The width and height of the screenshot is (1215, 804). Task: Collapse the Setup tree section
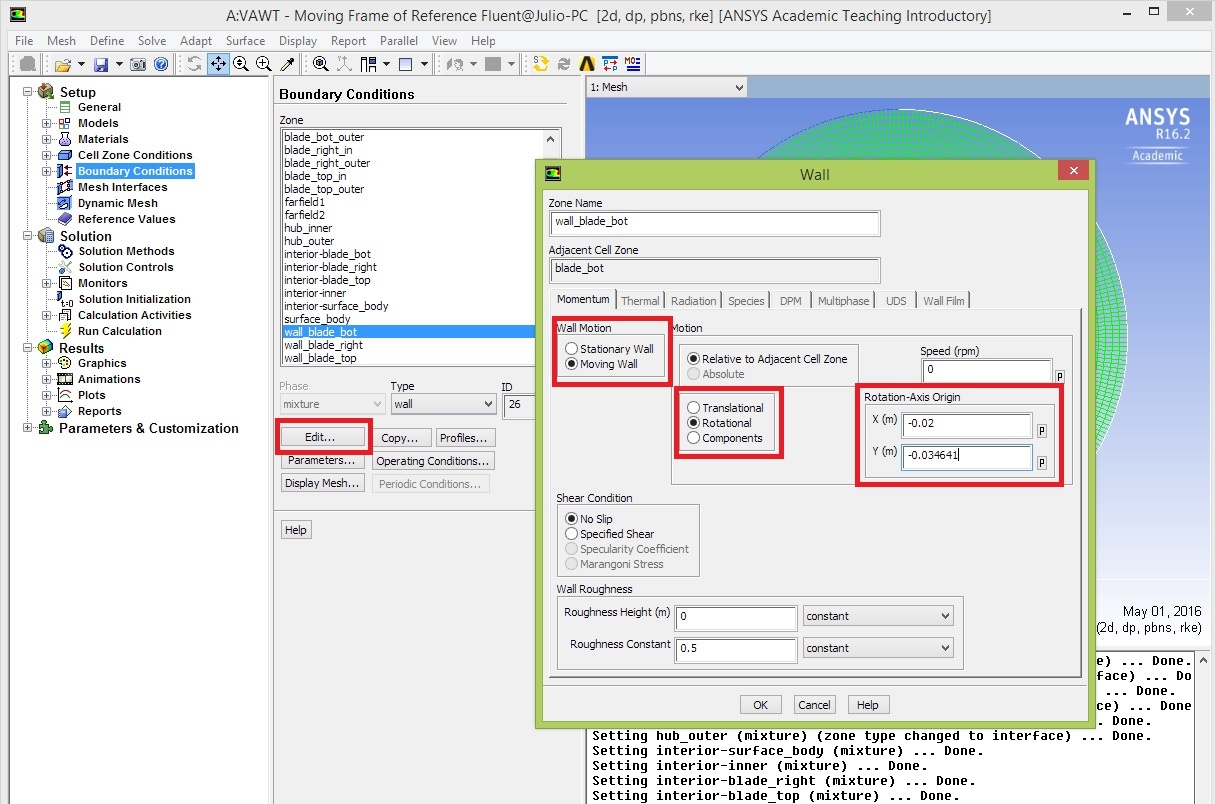27,92
